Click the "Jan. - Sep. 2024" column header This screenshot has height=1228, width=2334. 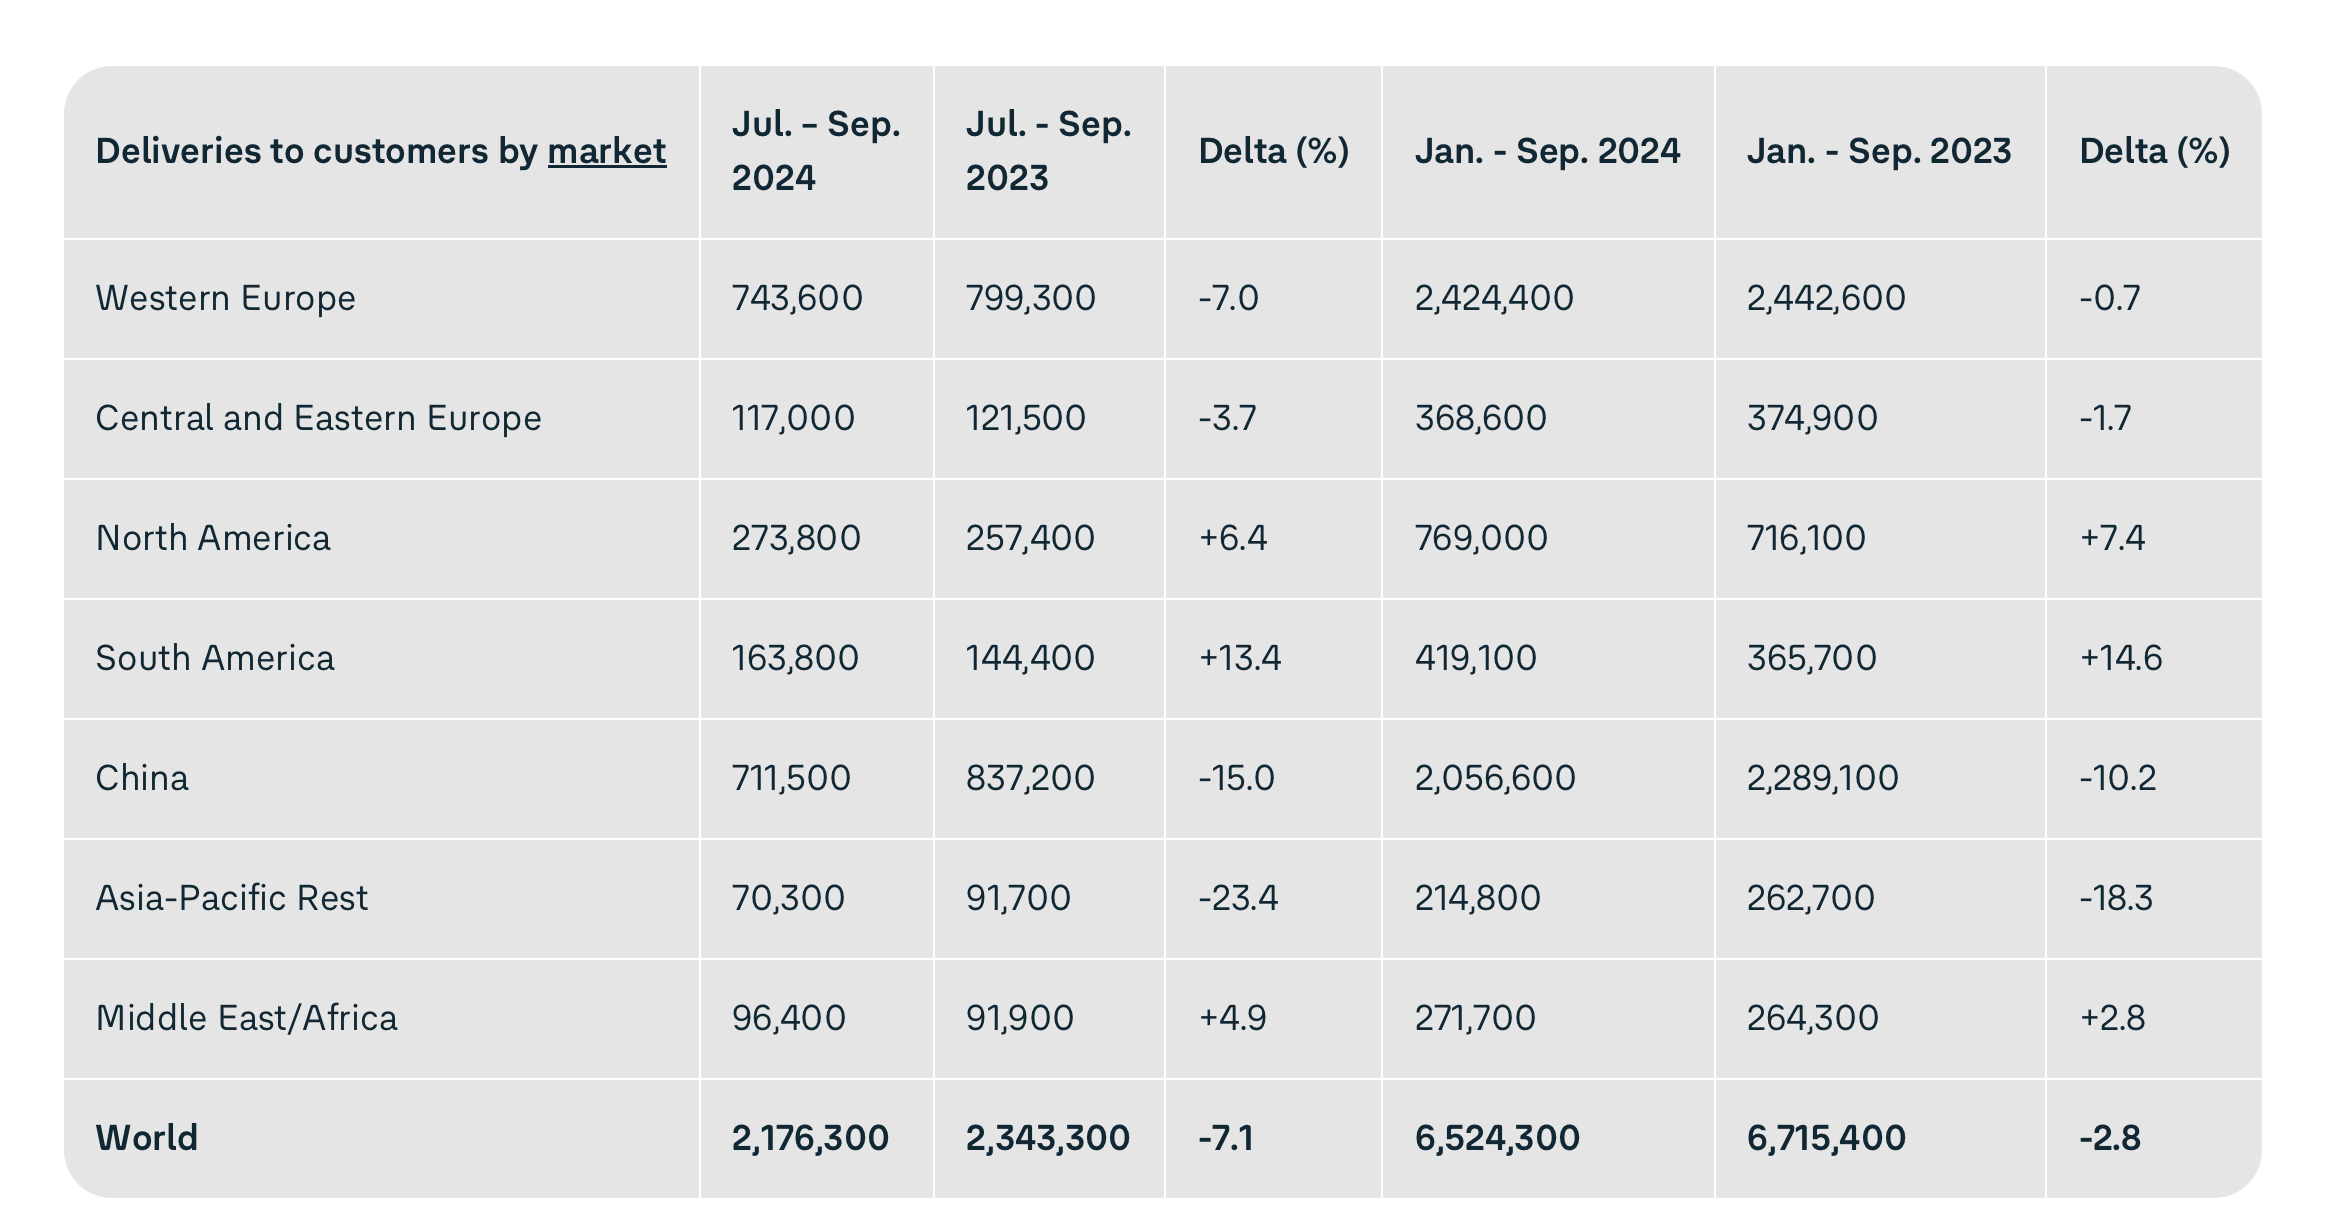(1547, 151)
